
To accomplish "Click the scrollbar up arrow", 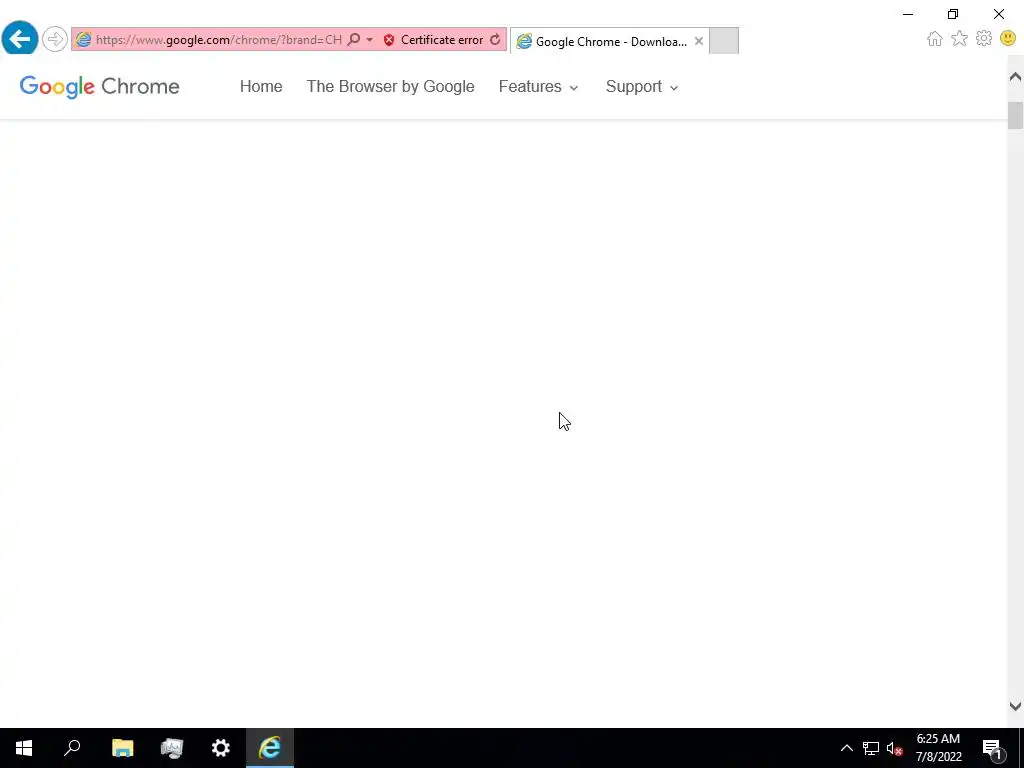I will [1015, 77].
